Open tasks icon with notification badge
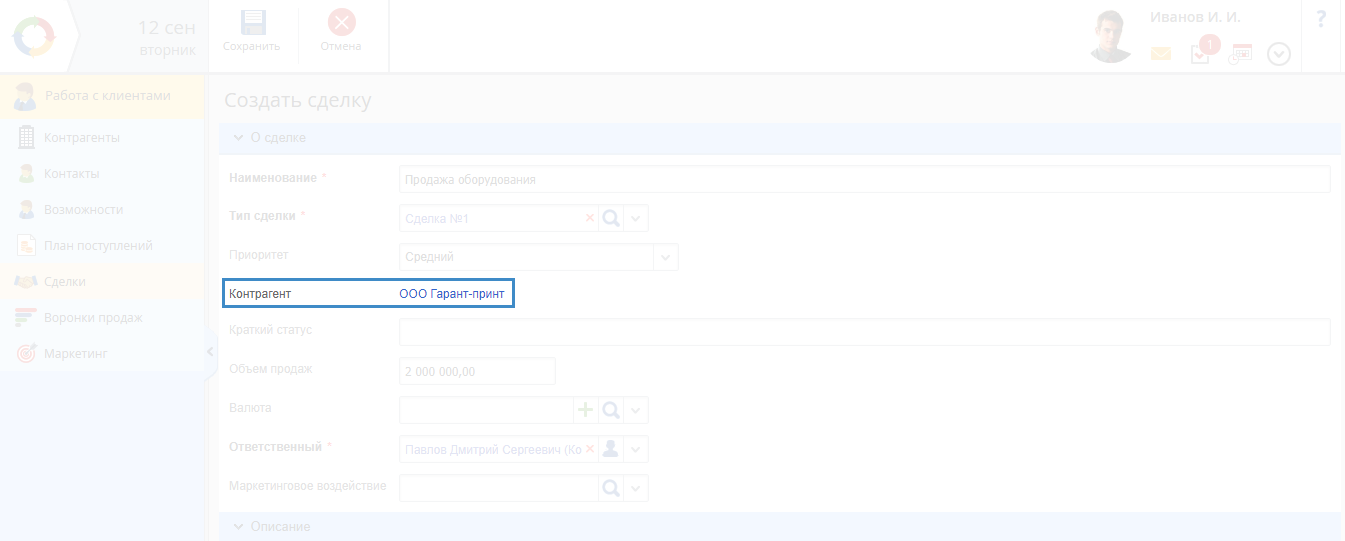Screen dimensions: 1345x541 (x=1200, y=54)
